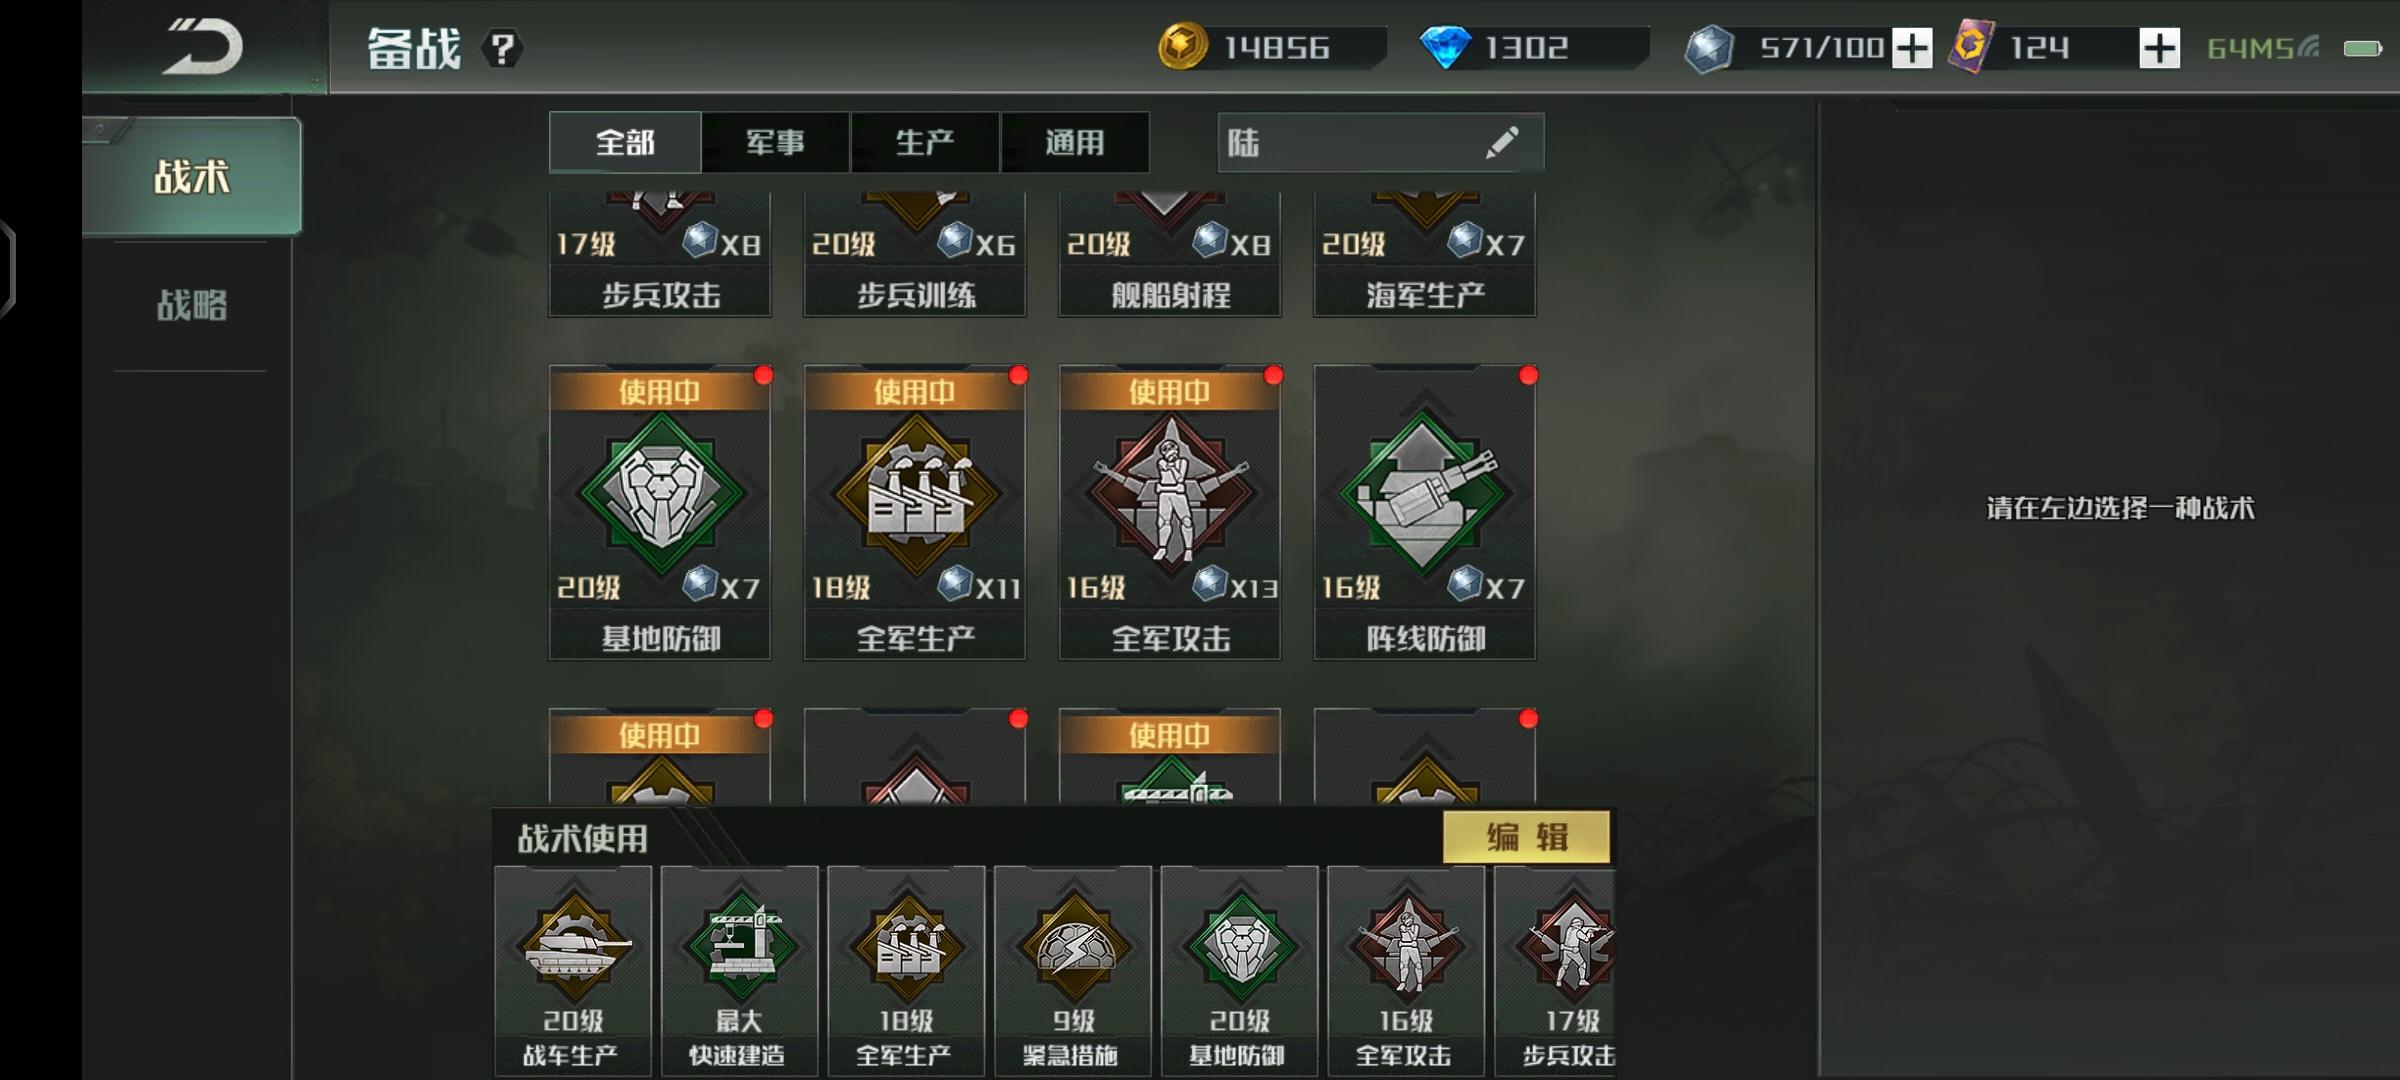
Task: Select the 全部 filter tab
Action: [625, 142]
